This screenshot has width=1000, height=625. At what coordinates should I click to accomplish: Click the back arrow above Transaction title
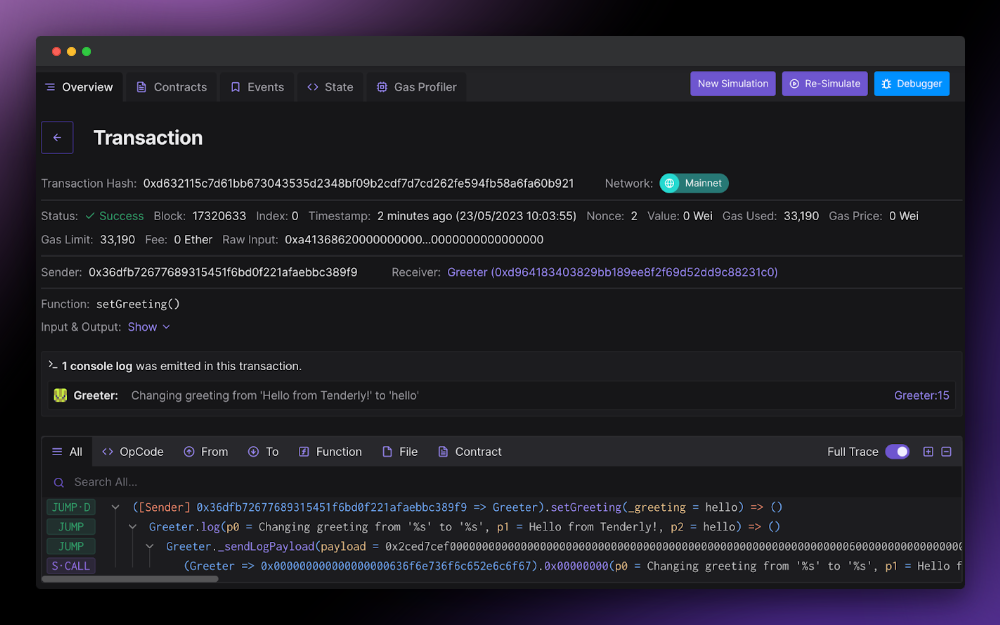(x=57, y=137)
